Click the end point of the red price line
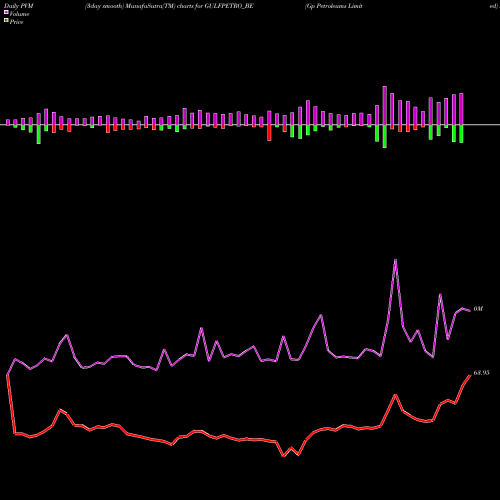Viewport: 500px width, 500px height. tap(470, 375)
